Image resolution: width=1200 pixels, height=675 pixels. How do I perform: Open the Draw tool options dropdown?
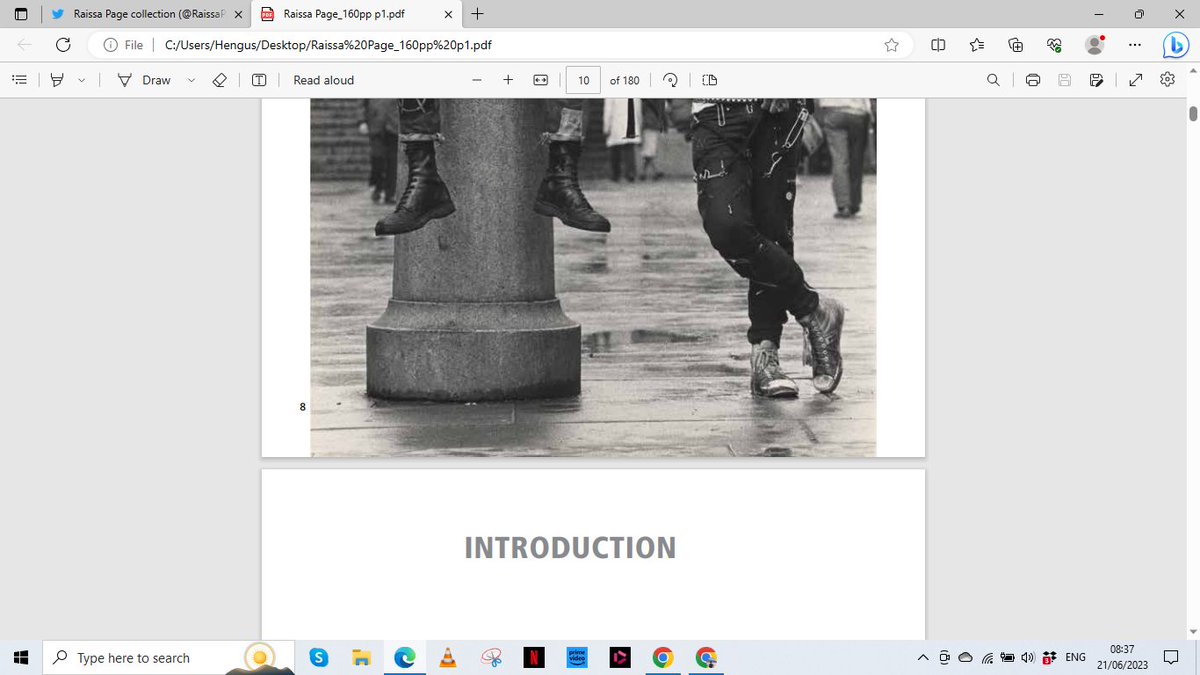(x=190, y=80)
